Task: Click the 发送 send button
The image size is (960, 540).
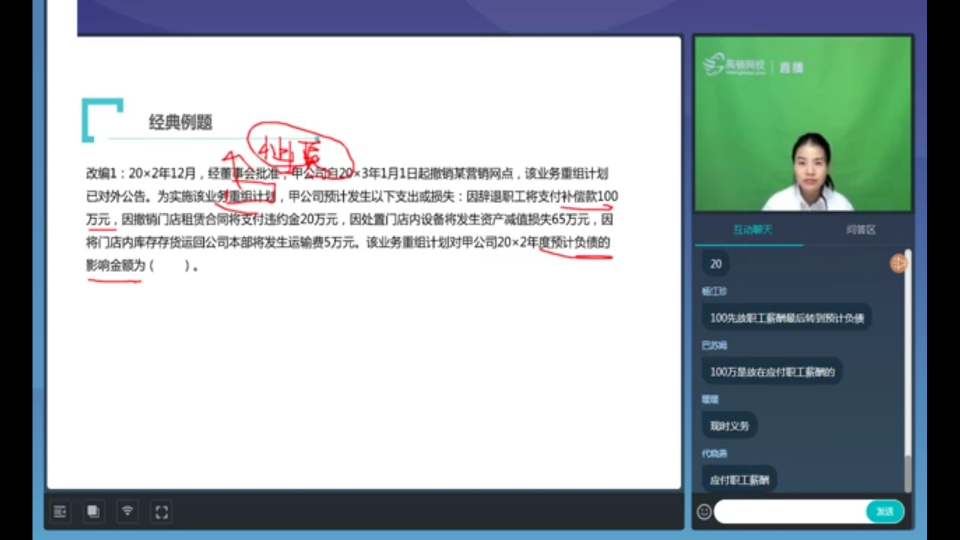Action: pyautogui.click(x=885, y=511)
